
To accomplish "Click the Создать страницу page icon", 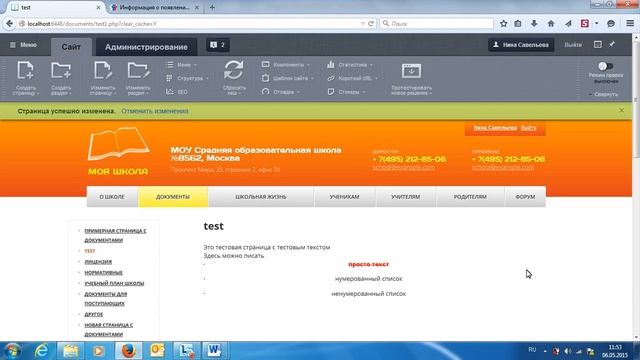I will [25, 70].
